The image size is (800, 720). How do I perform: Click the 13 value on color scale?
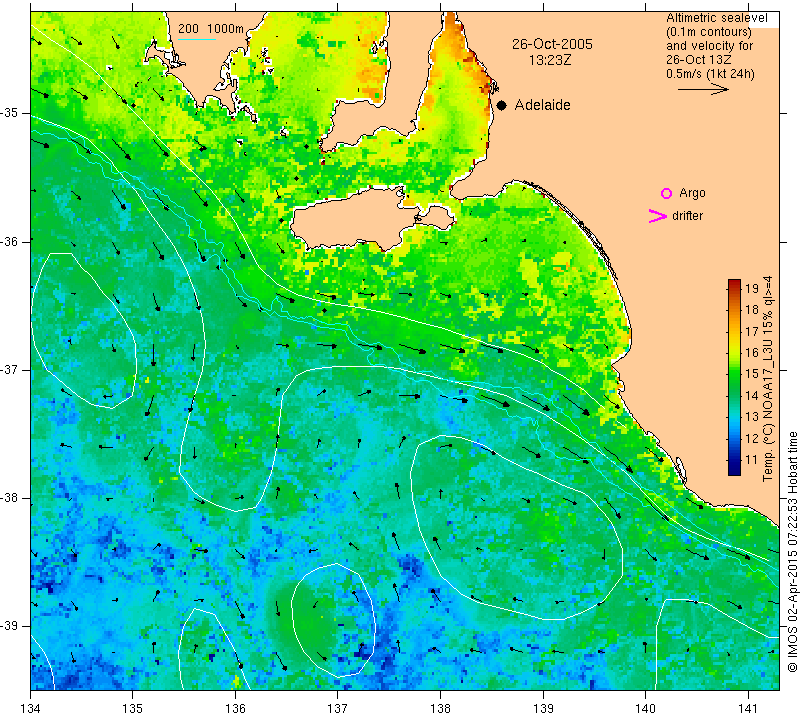752,417
